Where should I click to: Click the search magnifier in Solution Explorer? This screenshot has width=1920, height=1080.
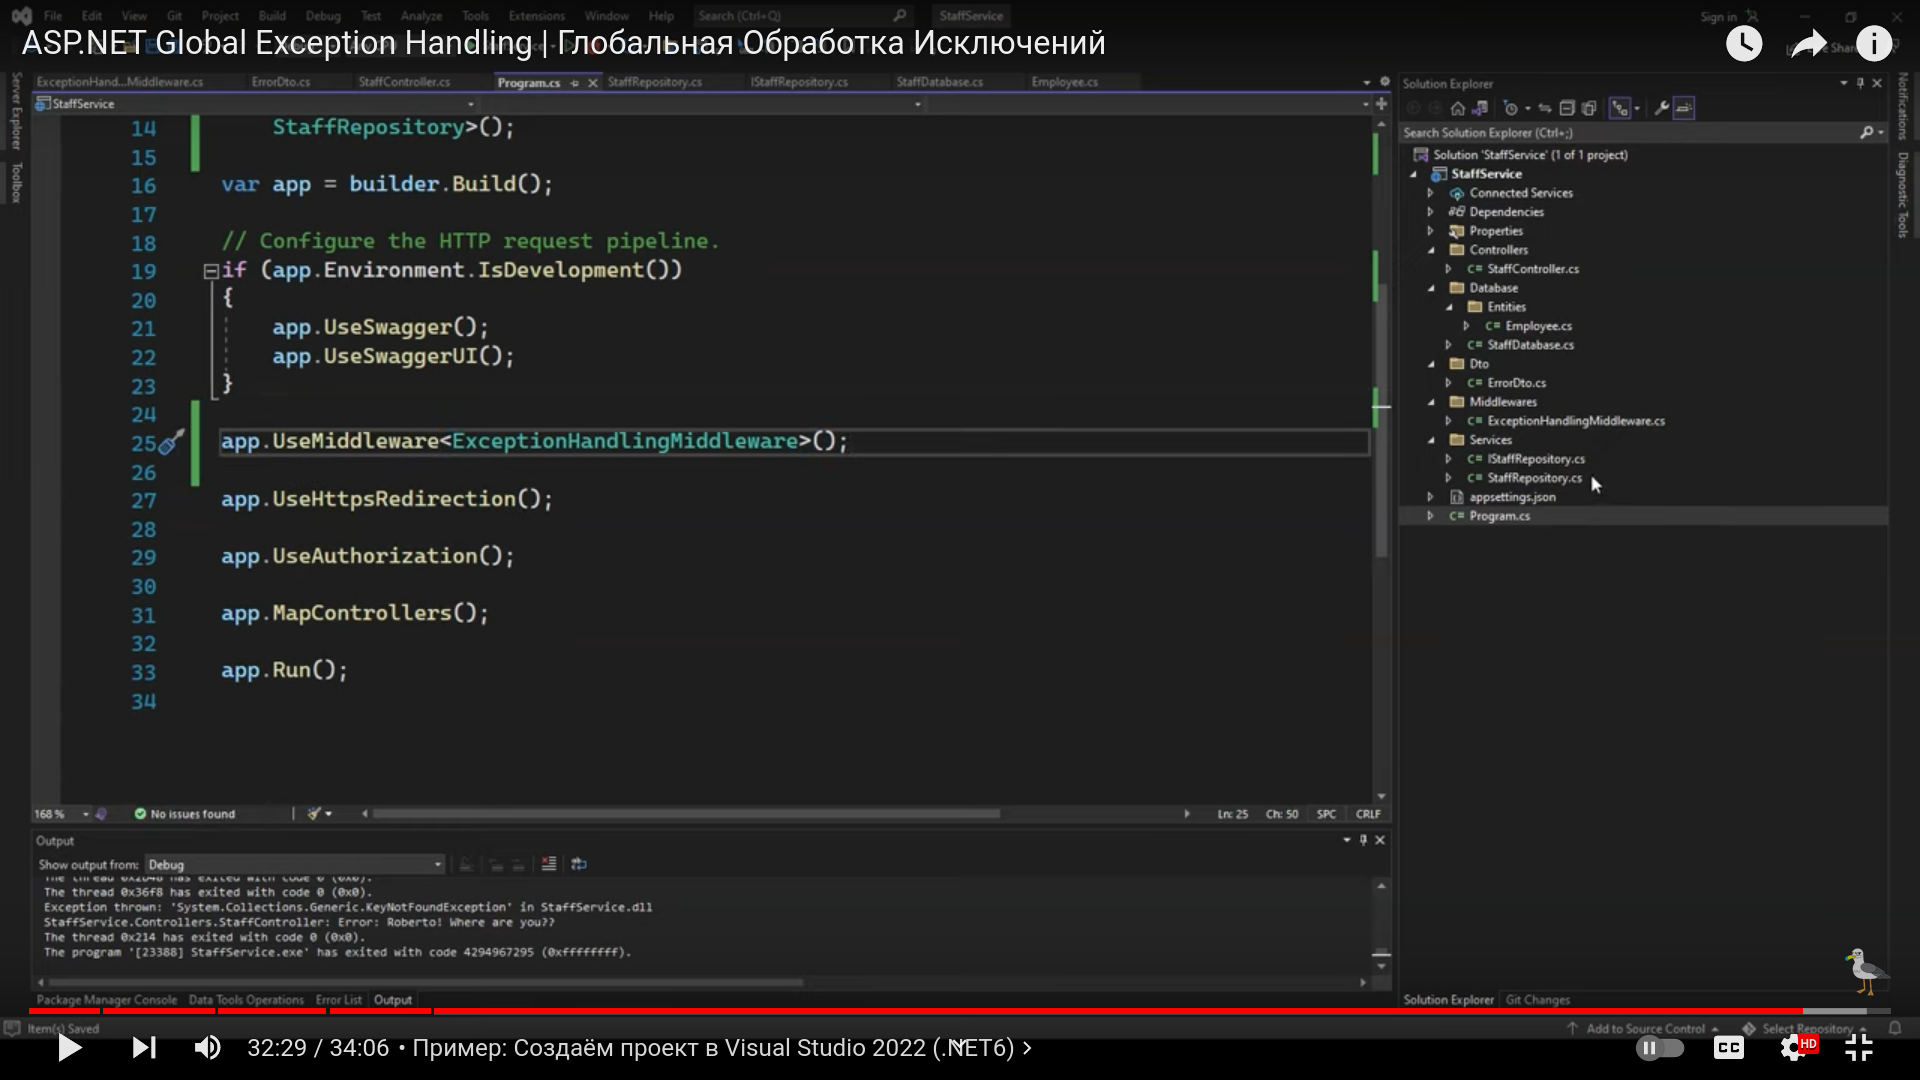pyautogui.click(x=1868, y=131)
